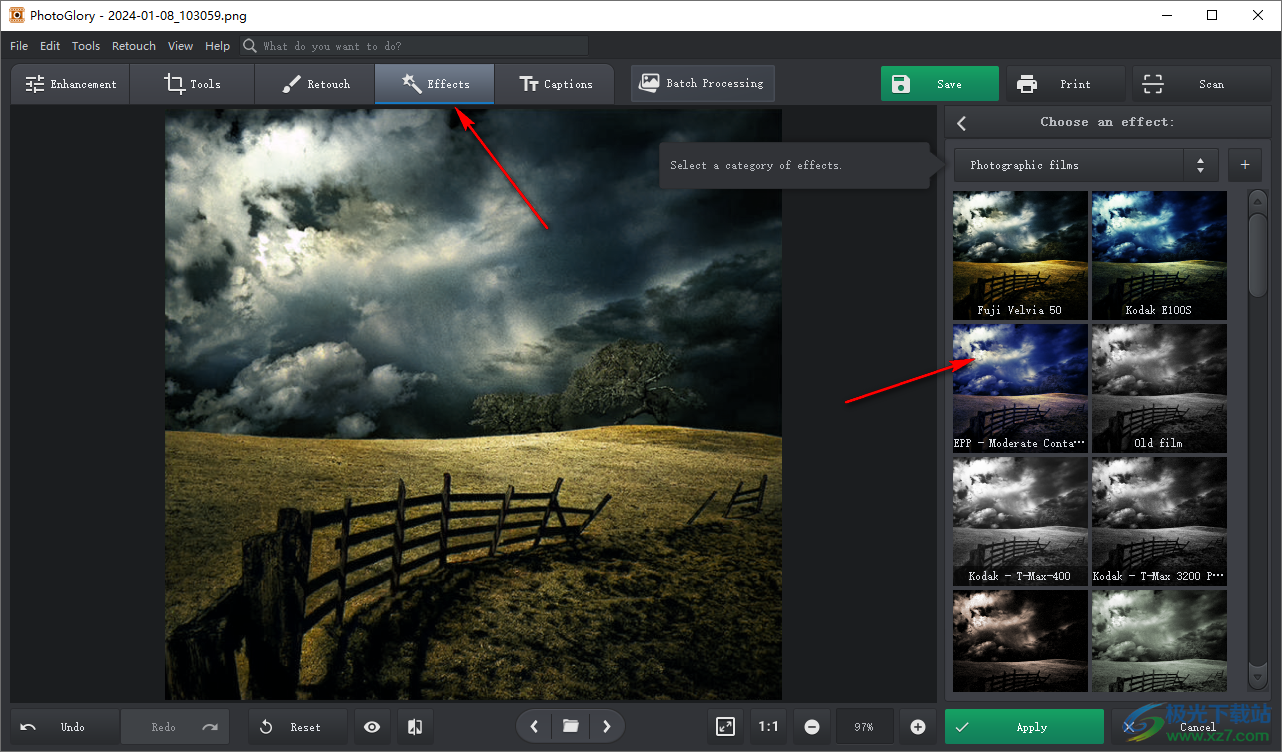The height and width of the screenshot is (752, 1282).
Task: Click the Scan button
Action: coord(1201,84)
